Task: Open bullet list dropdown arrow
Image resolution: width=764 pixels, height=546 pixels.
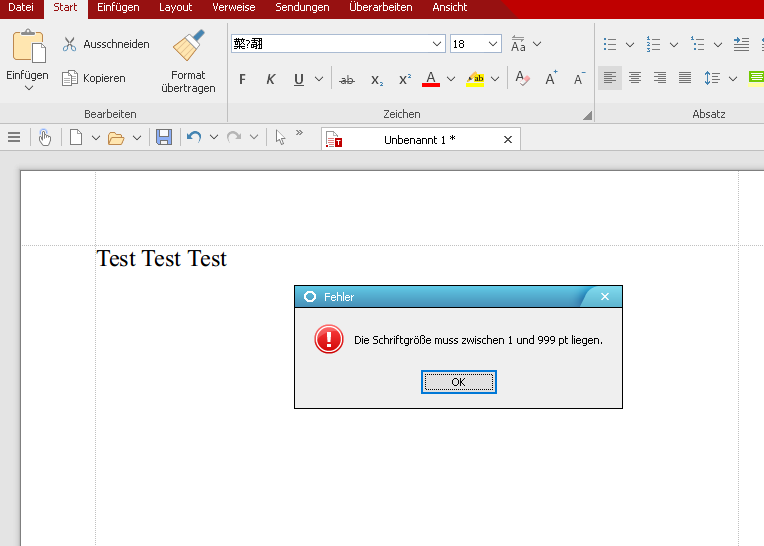Action: (630, 44)
